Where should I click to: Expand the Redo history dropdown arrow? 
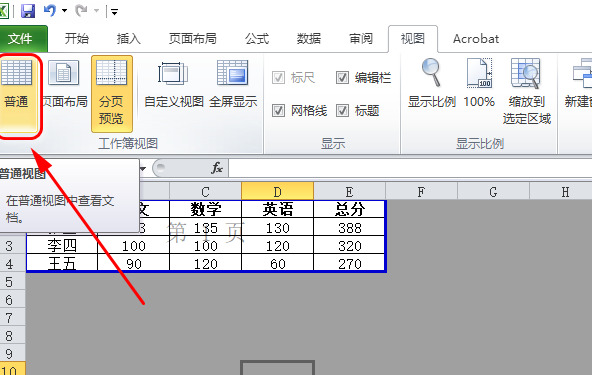[97, 11]
